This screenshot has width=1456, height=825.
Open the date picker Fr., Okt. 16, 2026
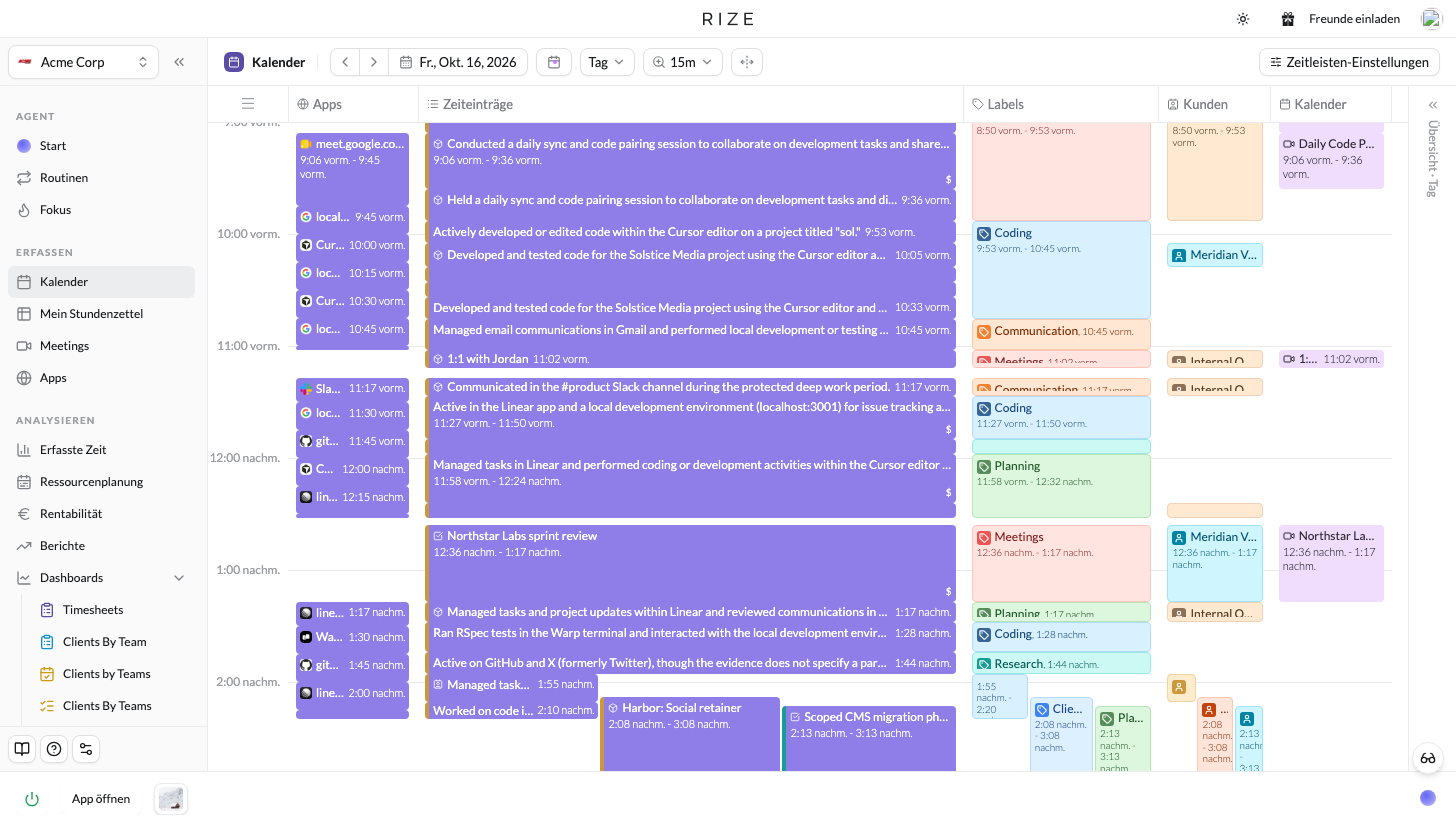(x=458, y=62)
